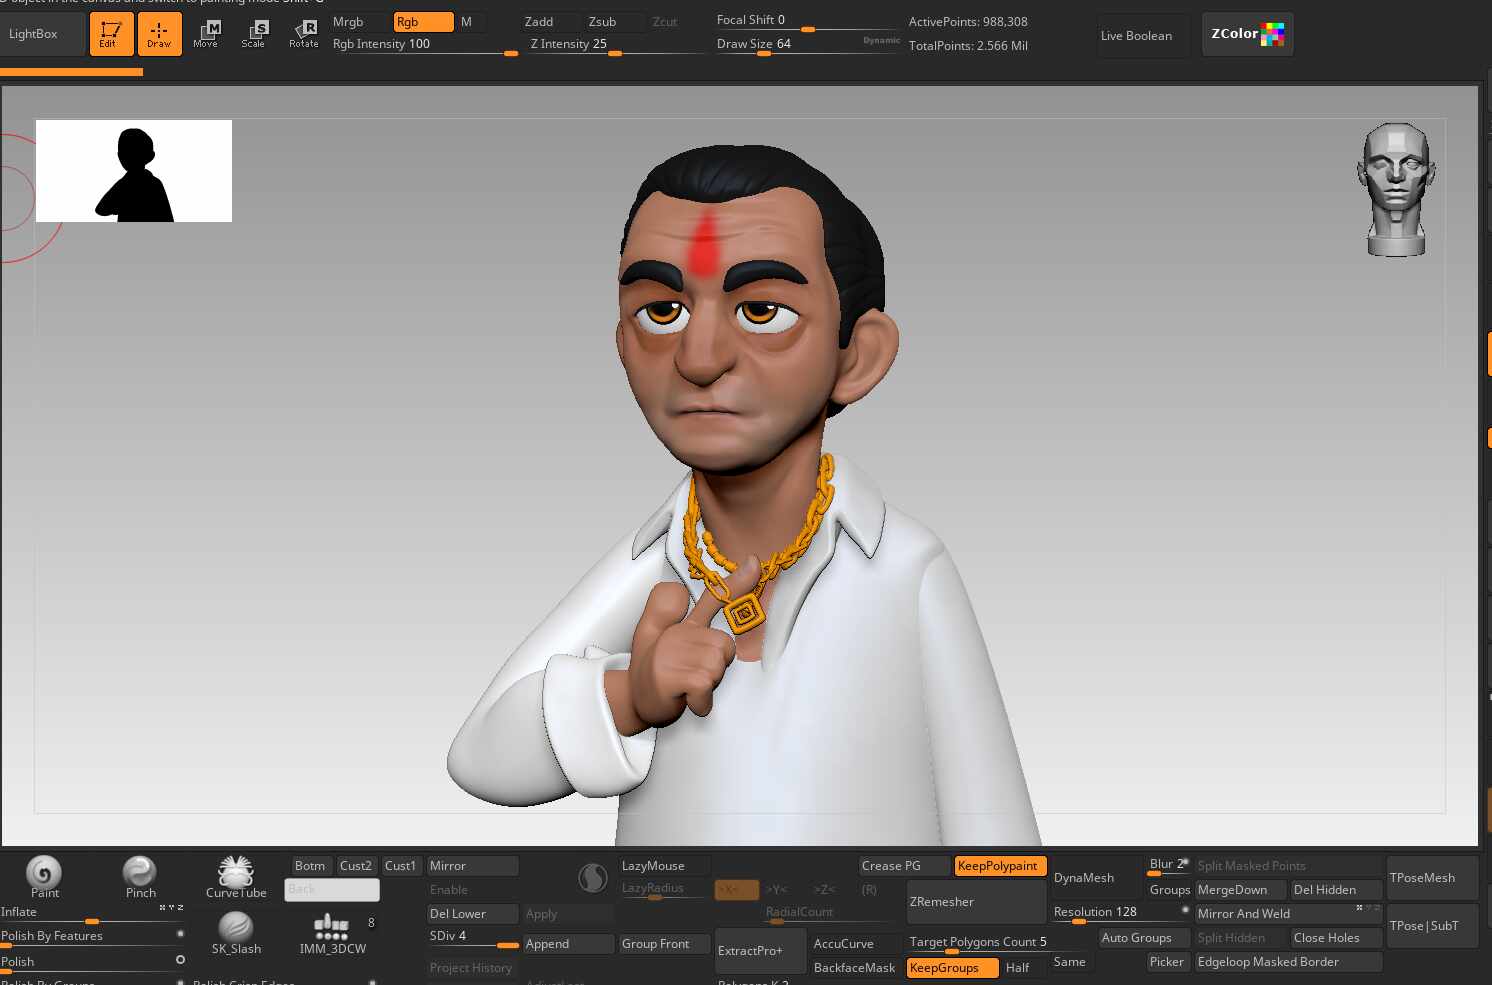Pick the CurveTube brush
This screenshot has height=985, width=1492.
(236, 877)
